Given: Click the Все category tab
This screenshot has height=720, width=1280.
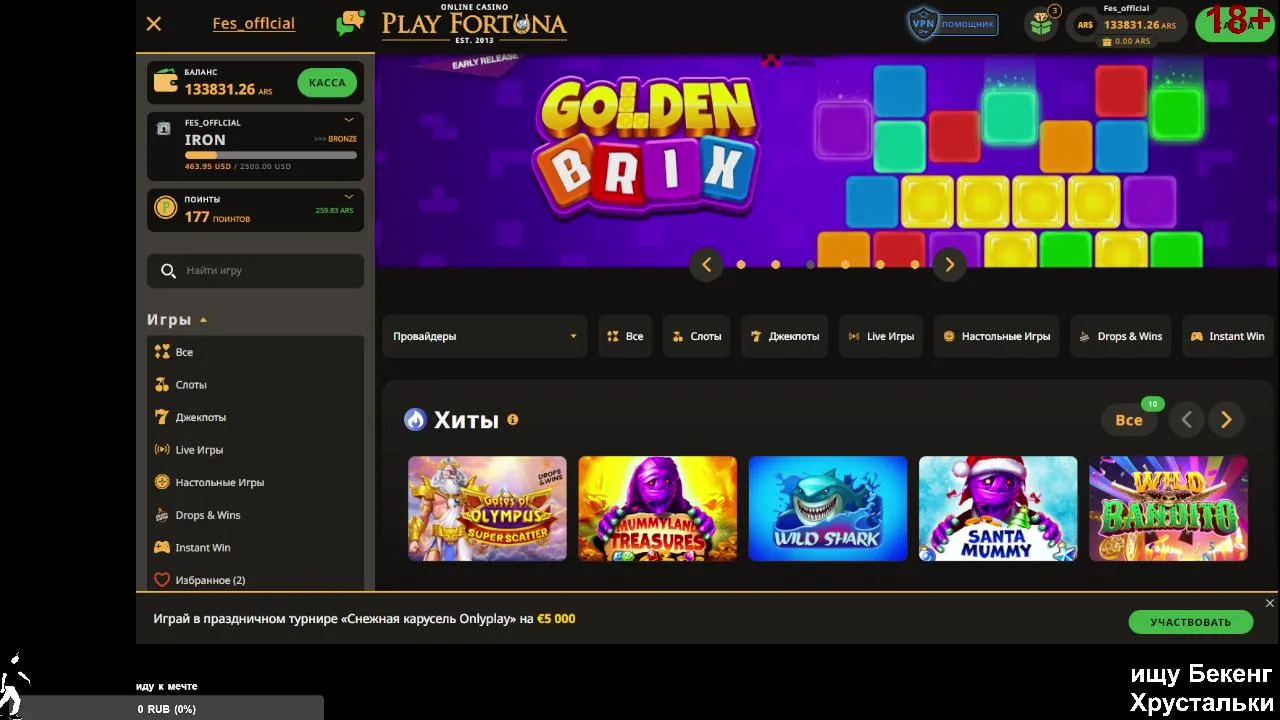Looking at the screenshot, I should pyautogui.click(x=625, y=336).
